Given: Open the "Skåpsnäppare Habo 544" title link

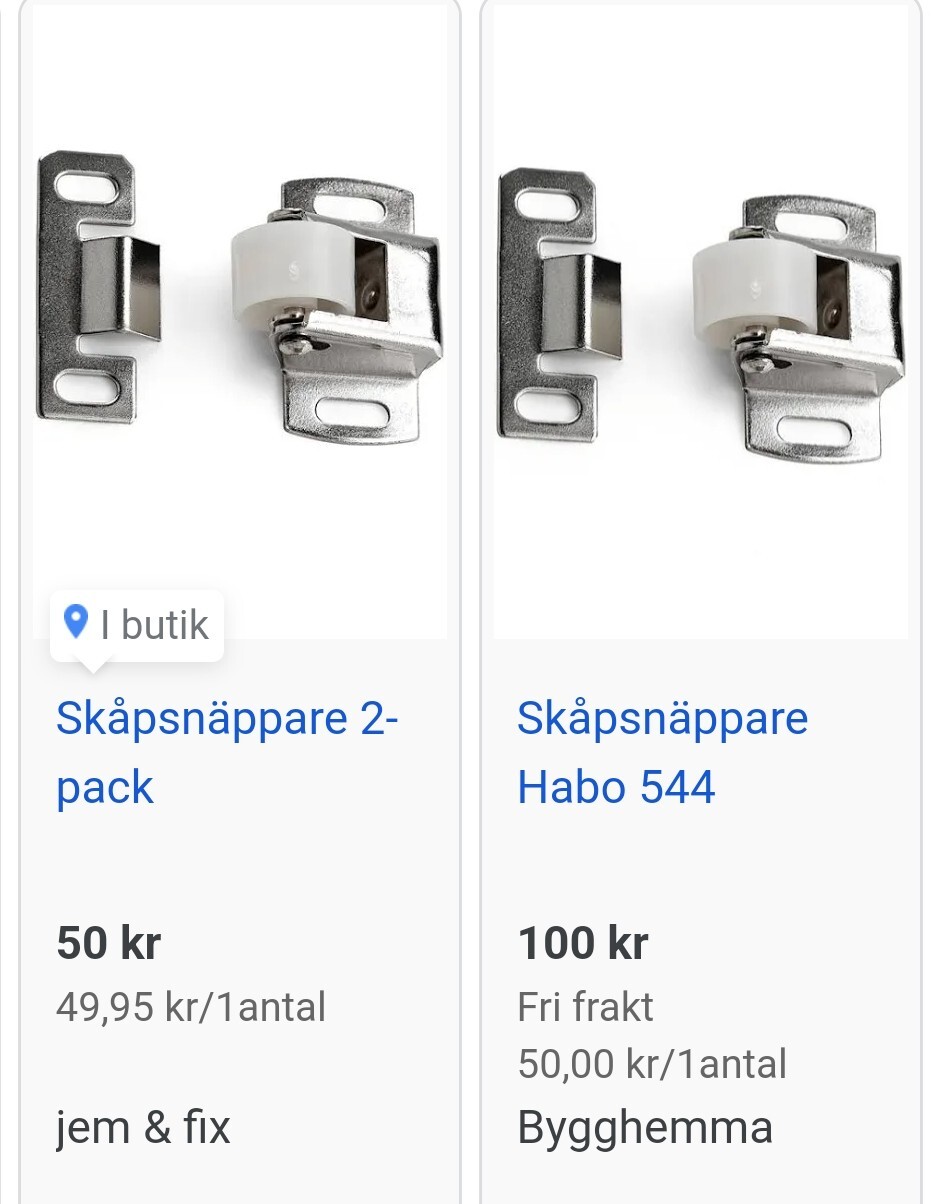Looking at the screenshot, I should pos(663,753).
